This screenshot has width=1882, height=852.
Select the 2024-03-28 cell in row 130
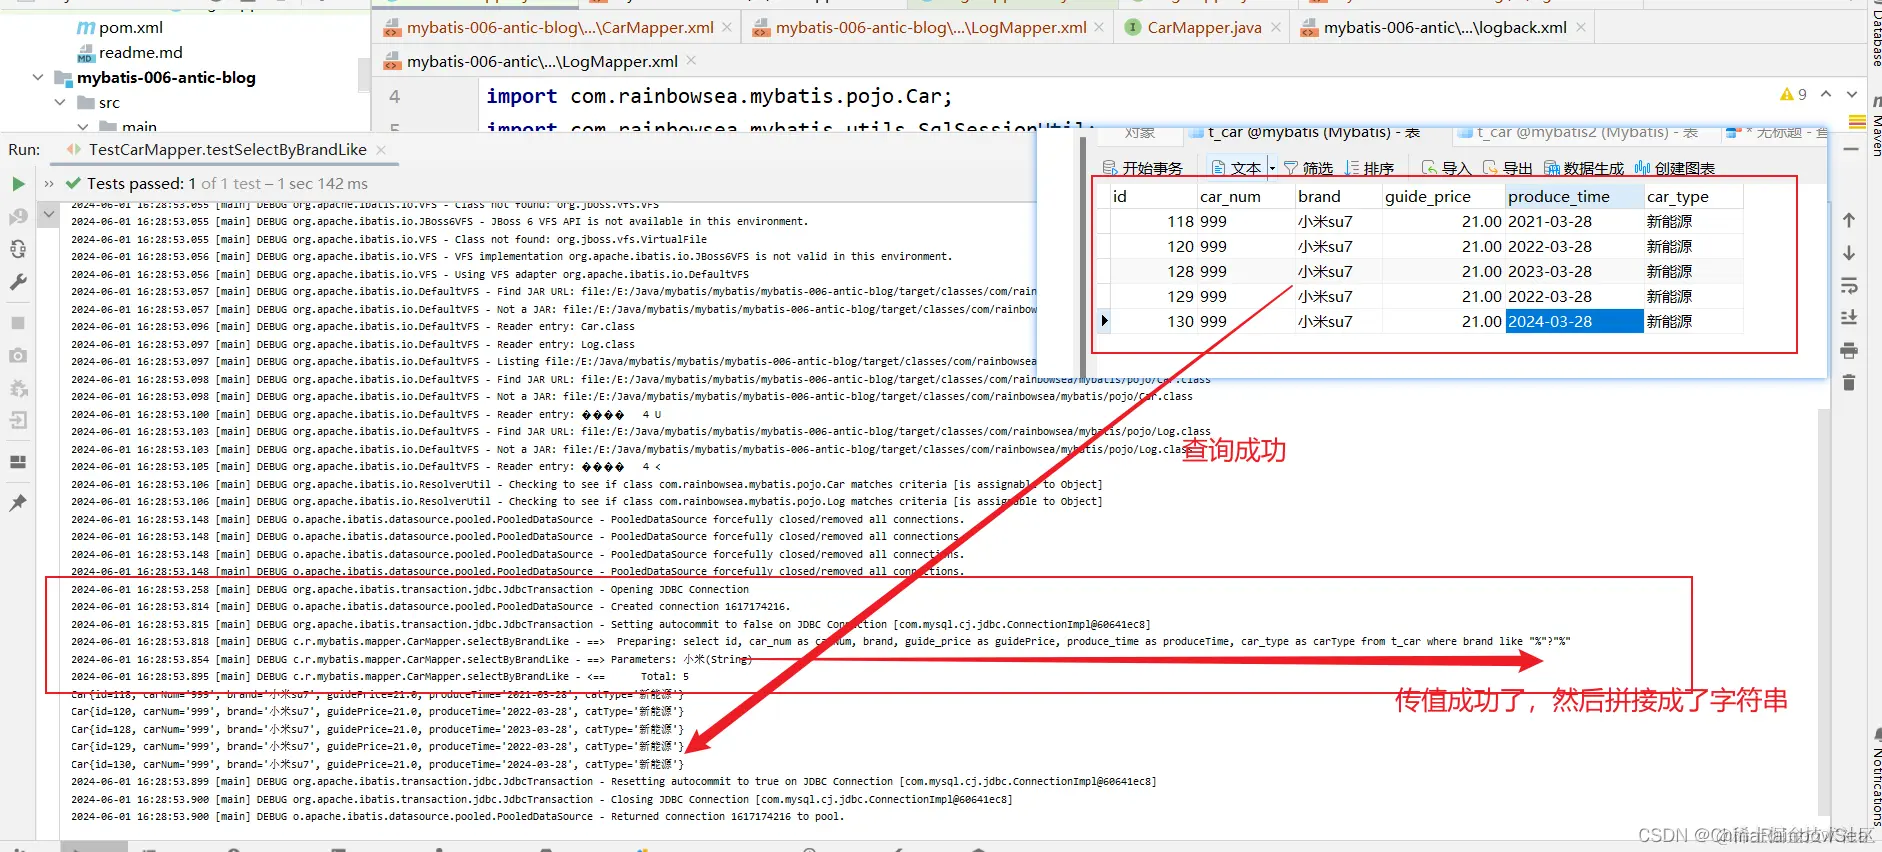click(1574, 321)
